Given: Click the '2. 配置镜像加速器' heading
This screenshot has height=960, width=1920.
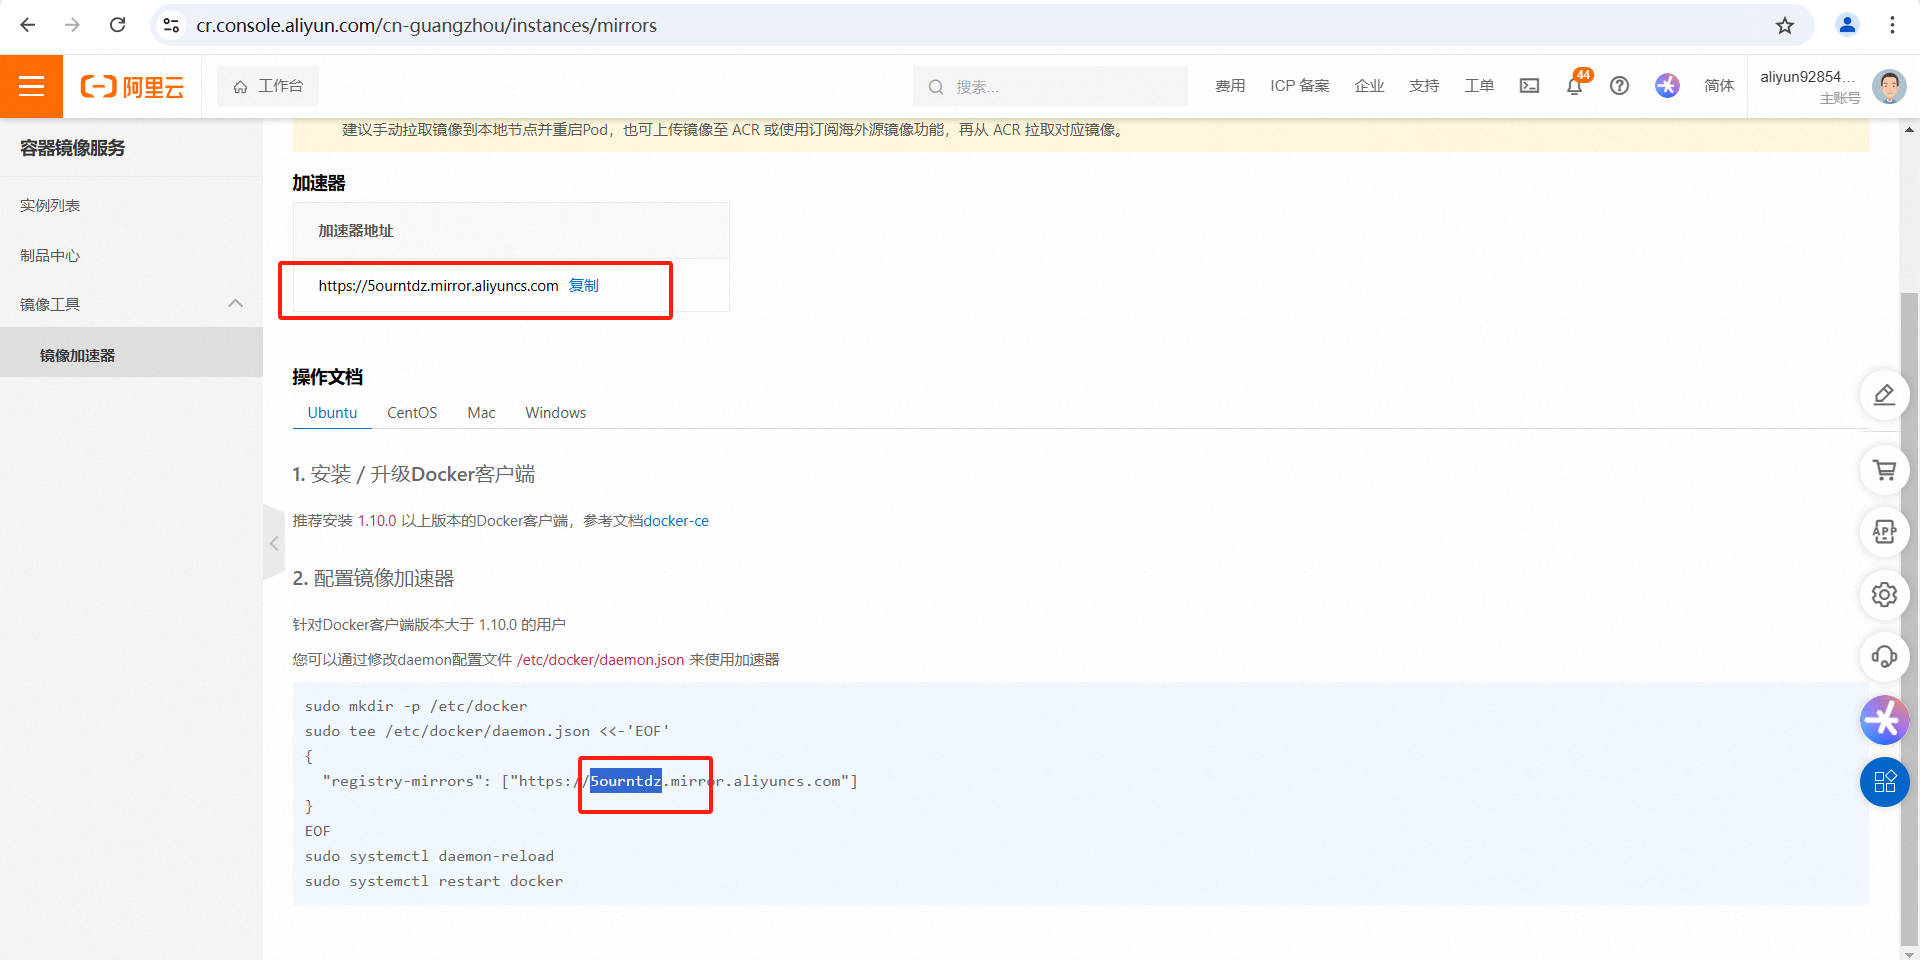Looking at the screenshot, I should (373, 578).
